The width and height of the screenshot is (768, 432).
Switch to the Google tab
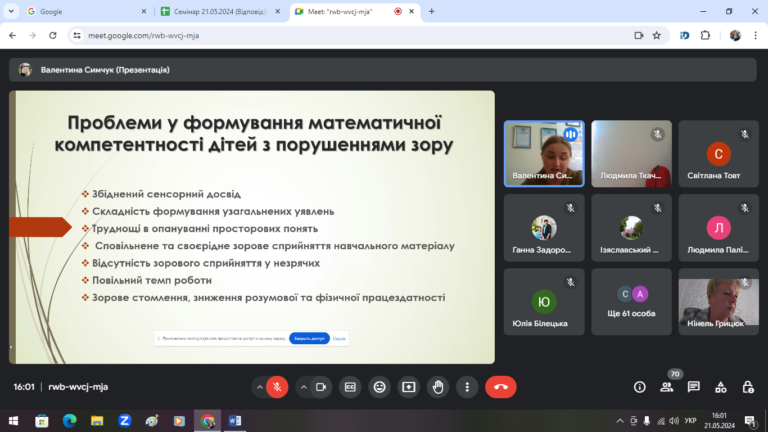pyautogui.click(x=86, y=11)
